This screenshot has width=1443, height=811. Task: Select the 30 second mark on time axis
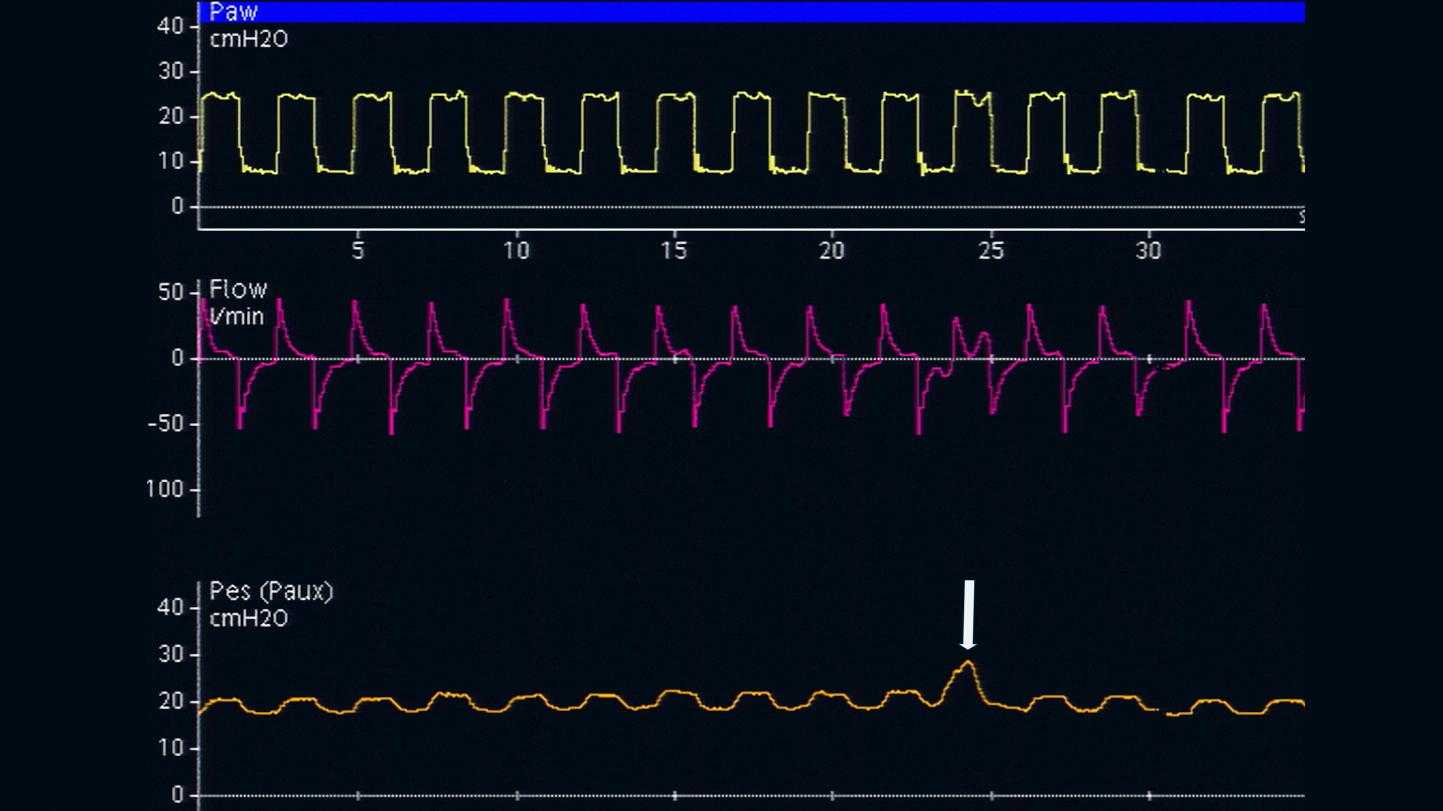point(1148,251)
